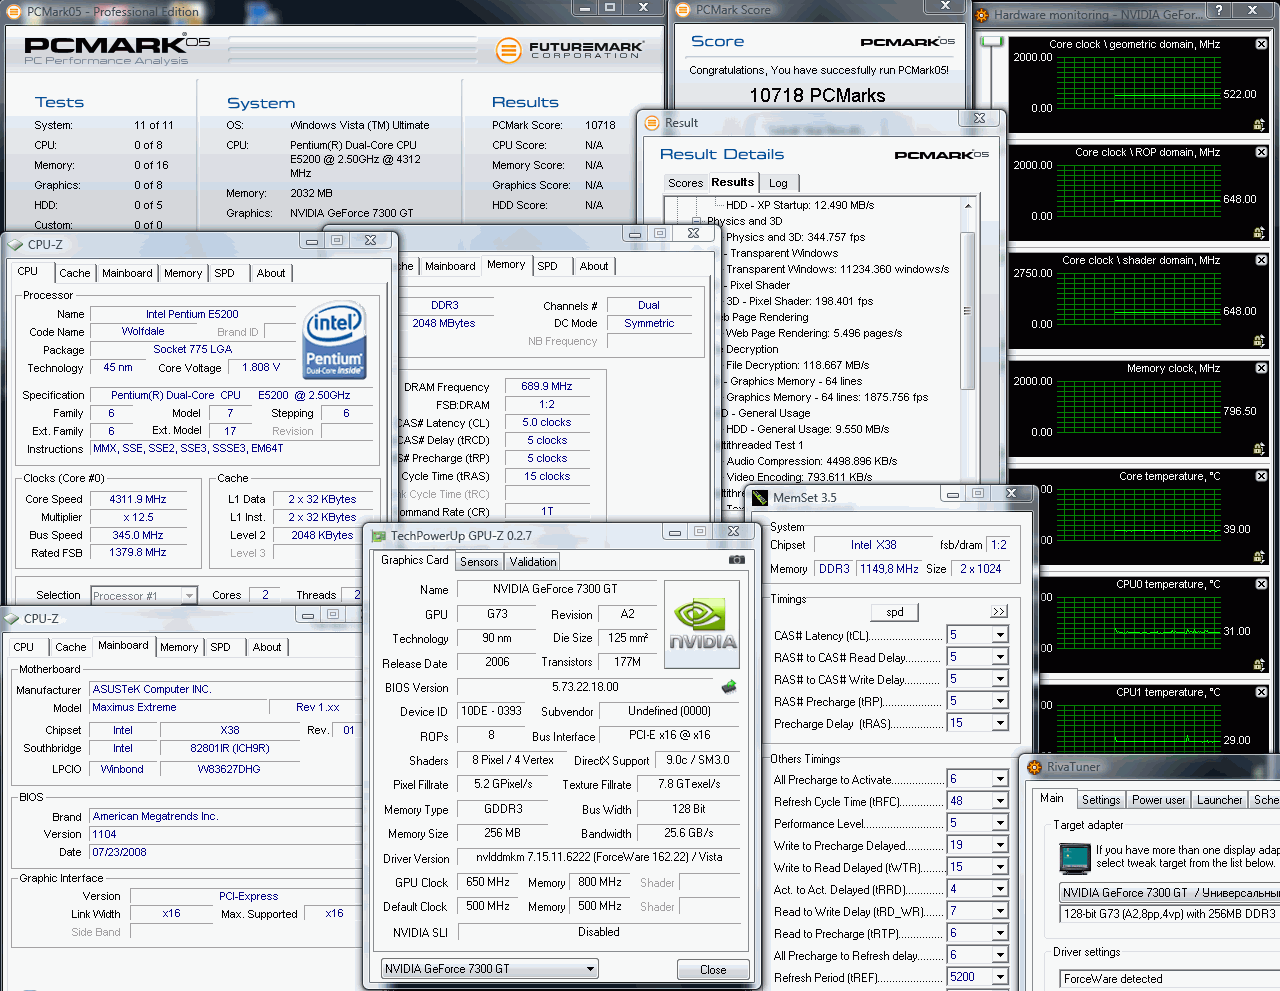
Task: Click the PCMark Score window title icon
Action: click(683, 10)
